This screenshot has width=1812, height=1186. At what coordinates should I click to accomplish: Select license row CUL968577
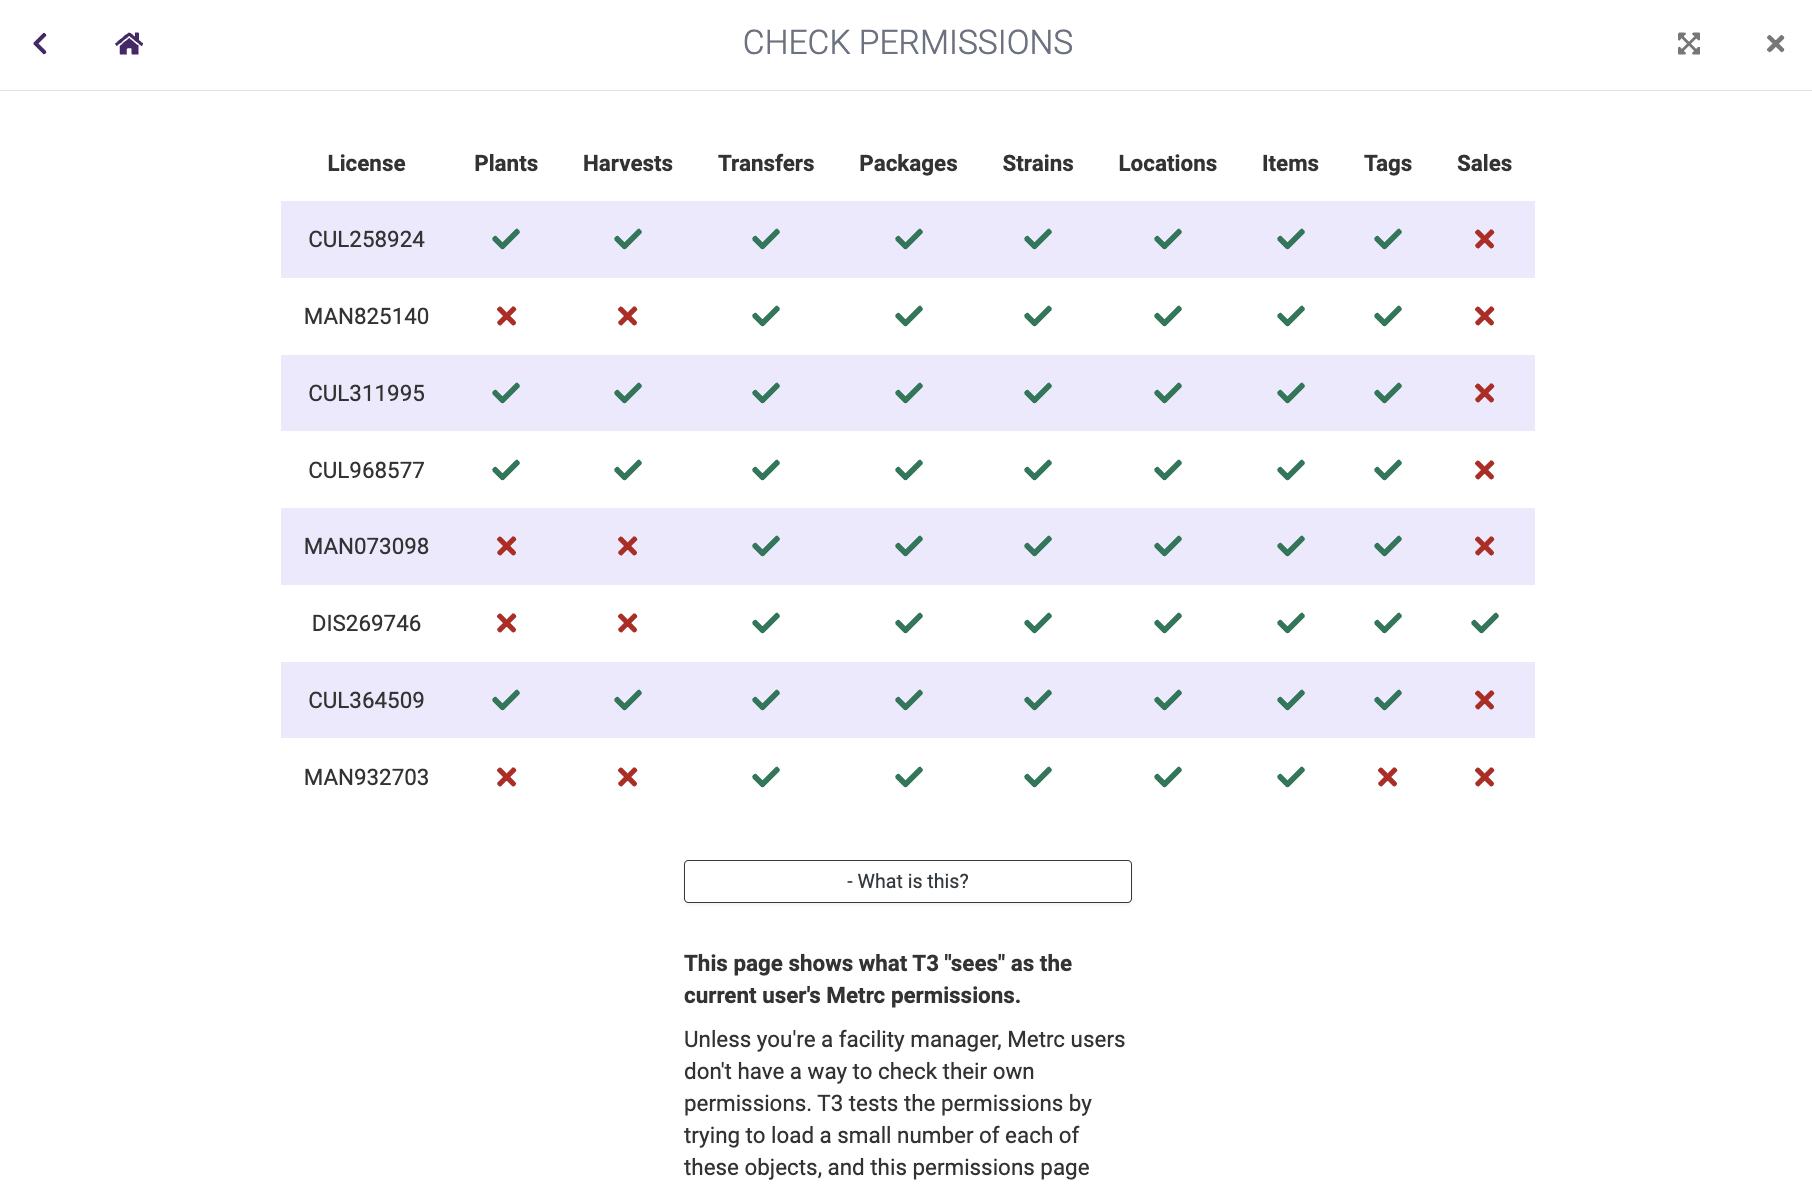[x=366, y=470]
